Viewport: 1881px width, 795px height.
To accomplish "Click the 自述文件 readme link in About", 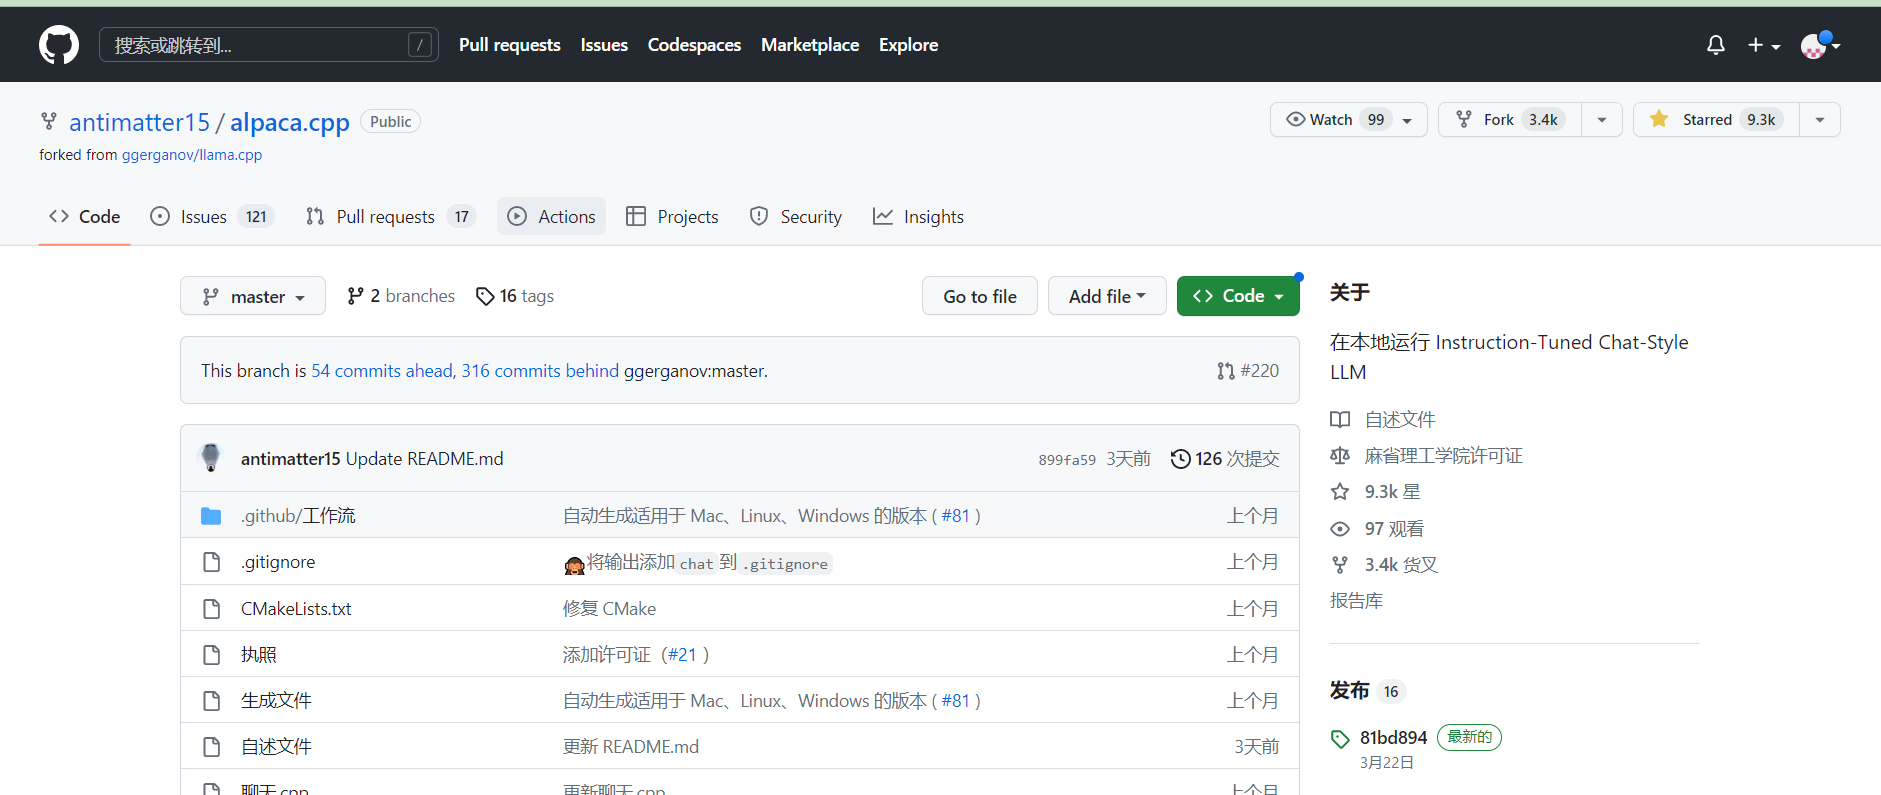I will tap(1400, 420).
